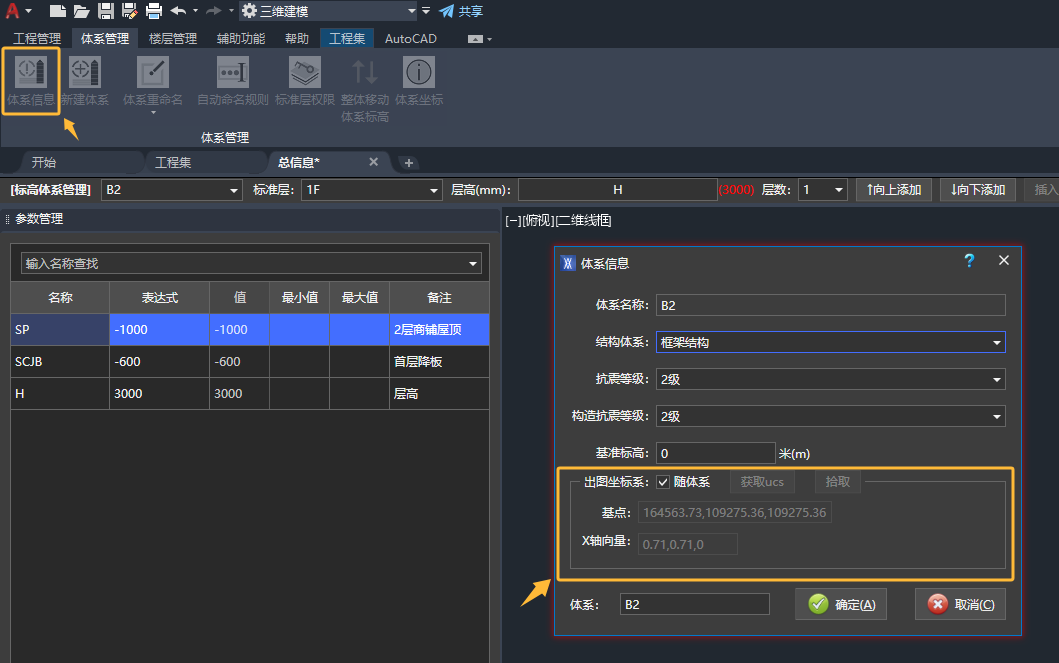Click the 取消(C) button
The height and width of the screenshot is (663, 1059).
pos(960,604)
